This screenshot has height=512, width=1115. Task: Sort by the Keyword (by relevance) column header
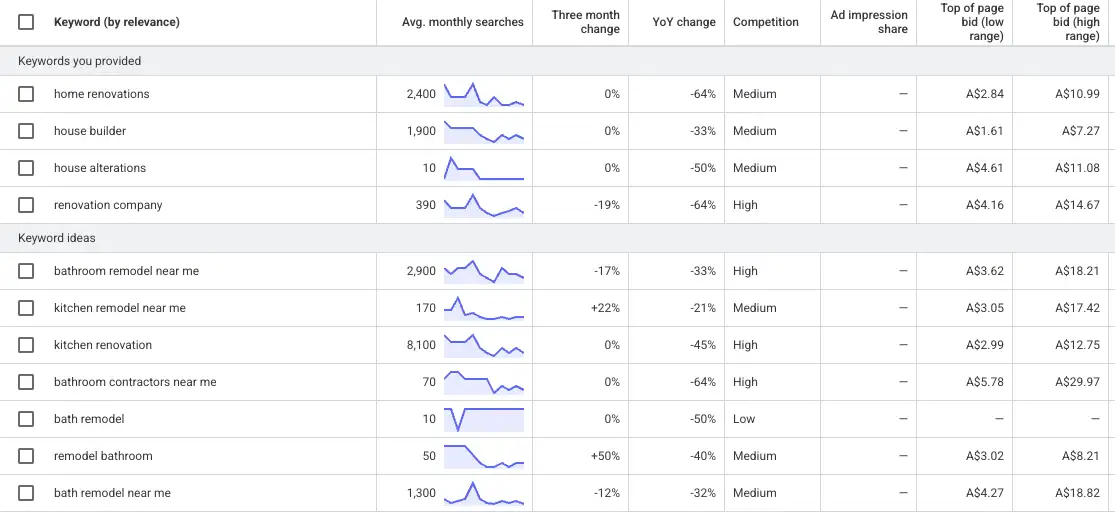[117, 22]
